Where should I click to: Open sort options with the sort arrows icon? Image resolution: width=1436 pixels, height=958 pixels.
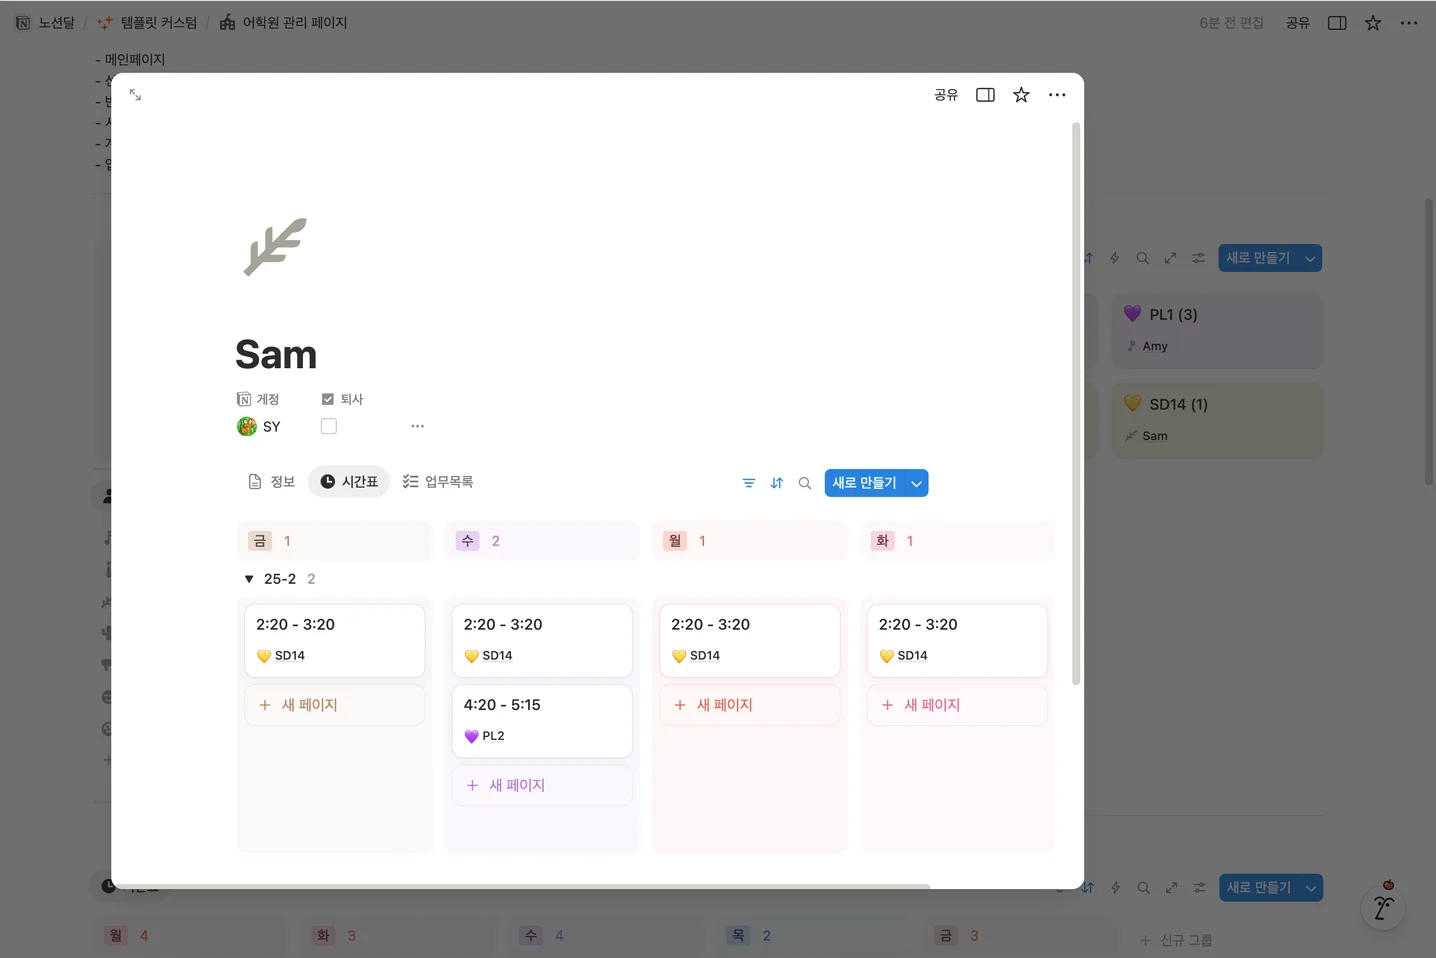point(777,483)
